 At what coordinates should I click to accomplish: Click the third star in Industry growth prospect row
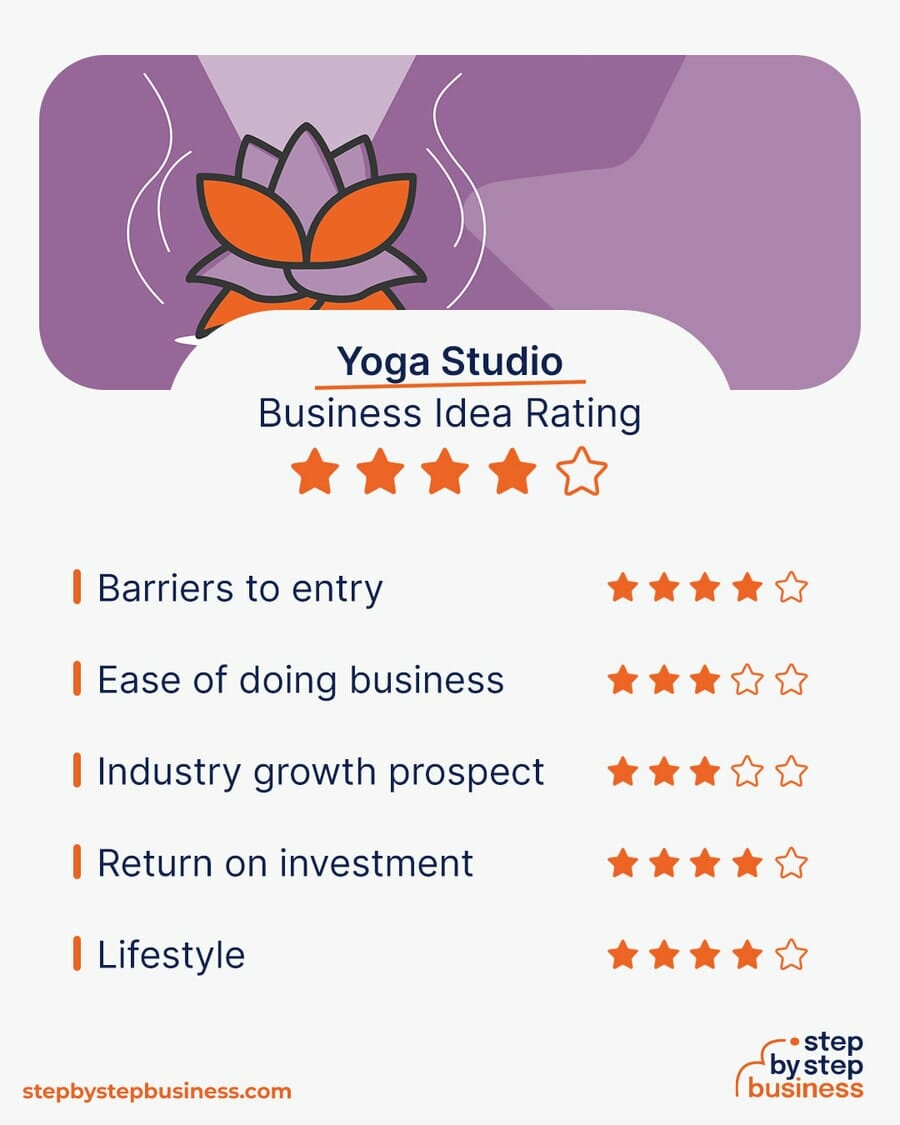[x=706, y=771]
